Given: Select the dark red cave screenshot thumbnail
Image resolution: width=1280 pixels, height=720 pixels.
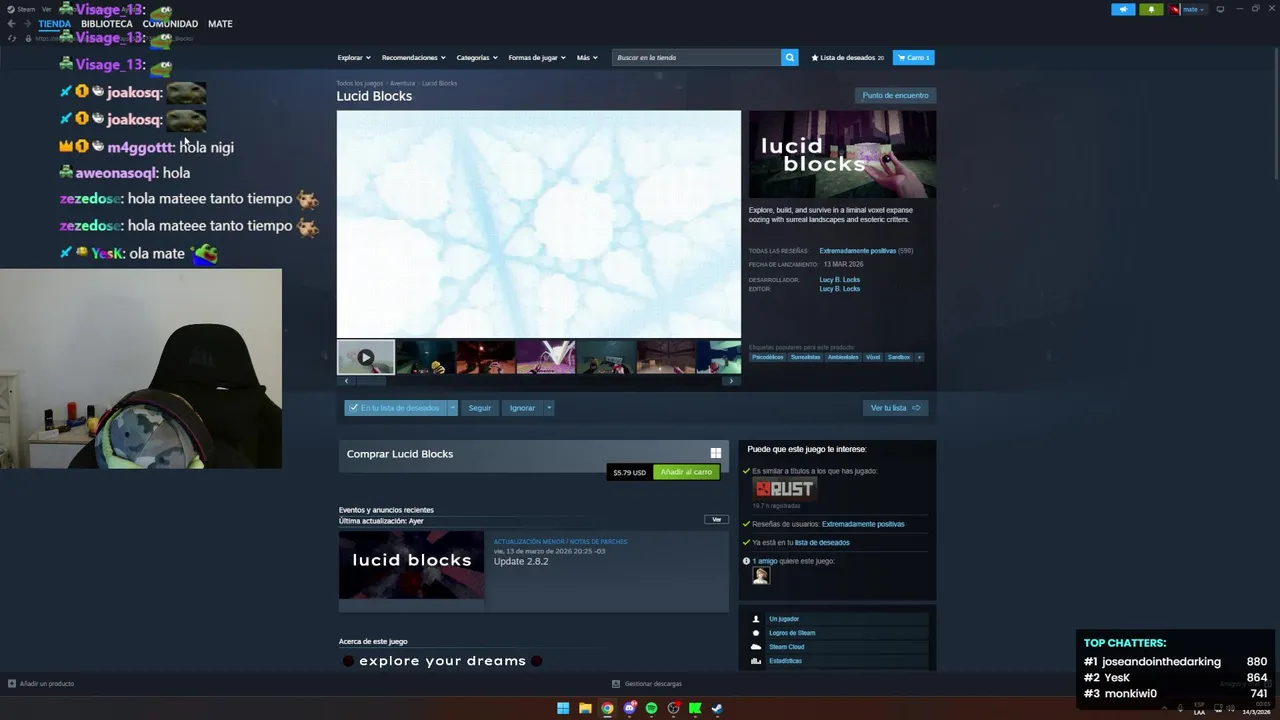Looking at the screenshot, I should [485, 357].
